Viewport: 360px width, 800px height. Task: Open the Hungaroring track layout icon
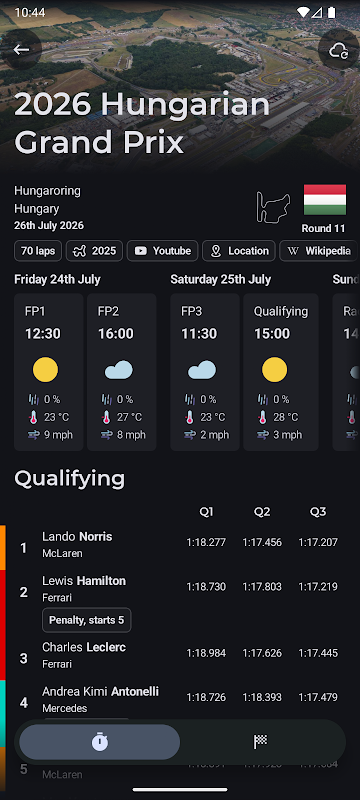[273, 207]
